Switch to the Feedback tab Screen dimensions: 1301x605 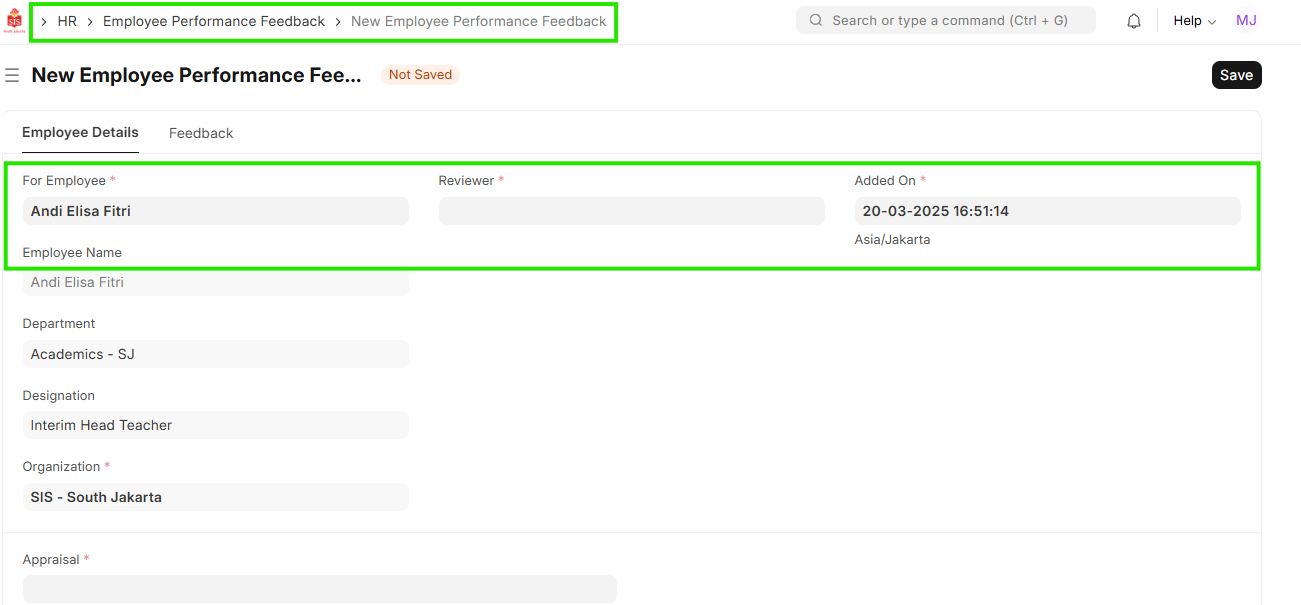201,133
